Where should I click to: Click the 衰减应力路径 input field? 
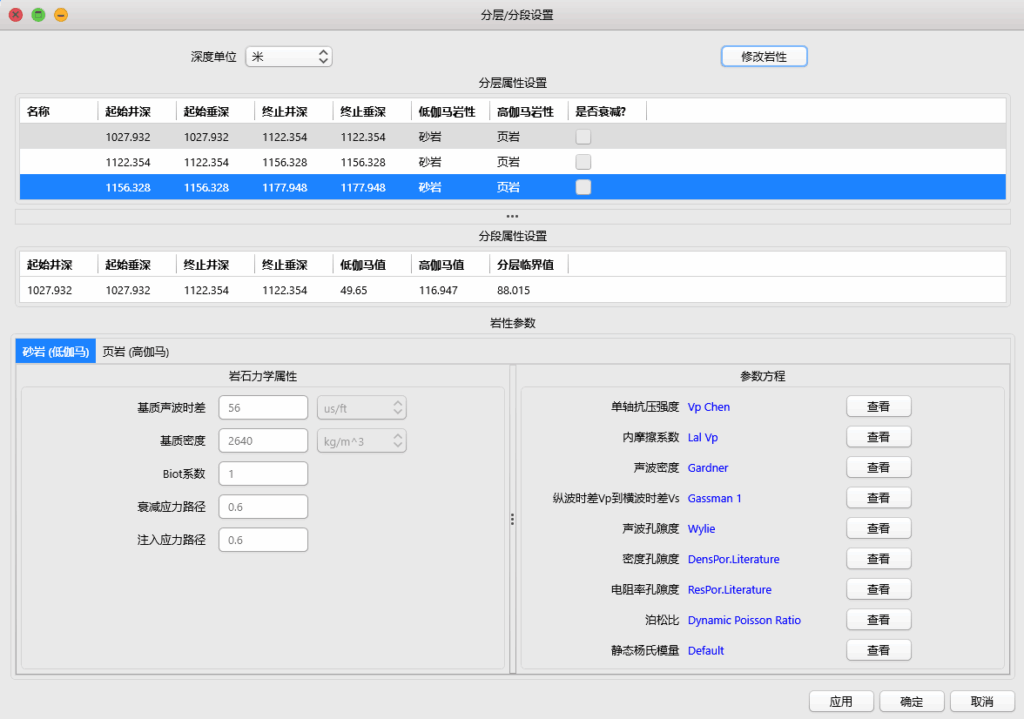[x=263, y=507]
